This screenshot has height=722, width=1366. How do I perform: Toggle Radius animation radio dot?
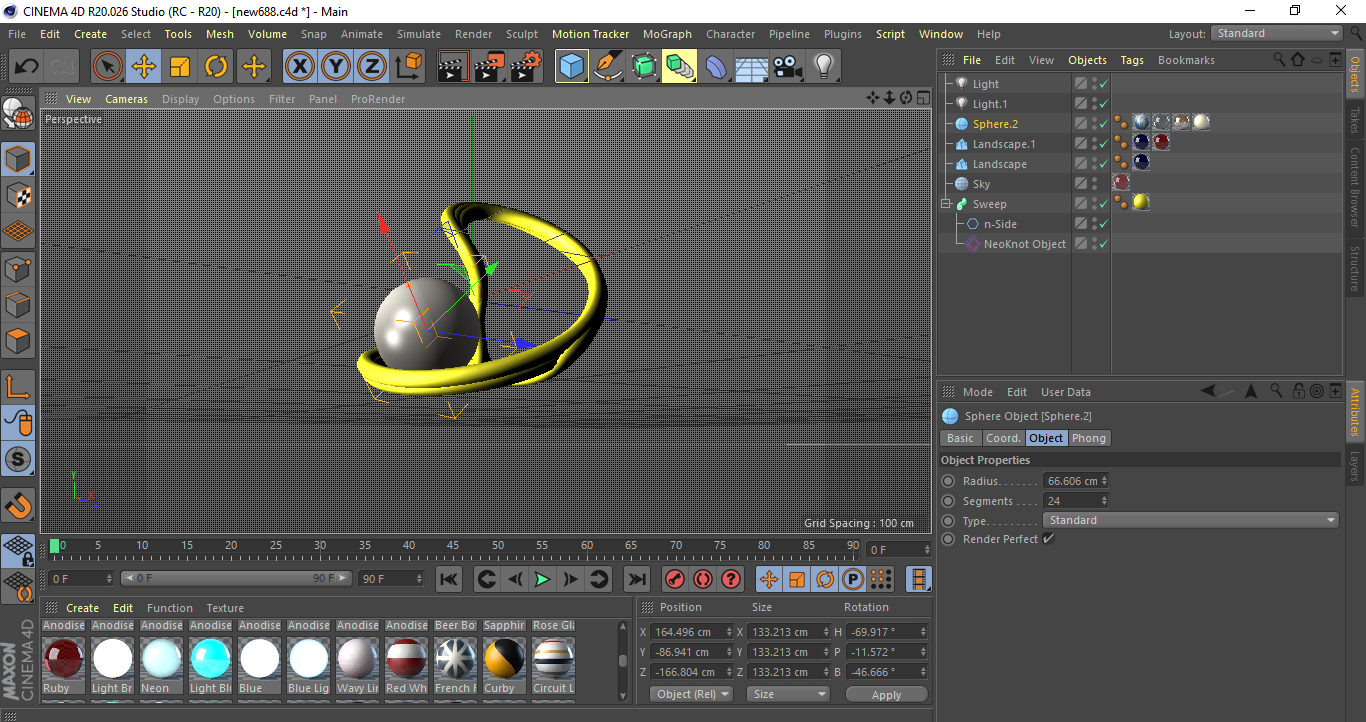pos(948,481)
